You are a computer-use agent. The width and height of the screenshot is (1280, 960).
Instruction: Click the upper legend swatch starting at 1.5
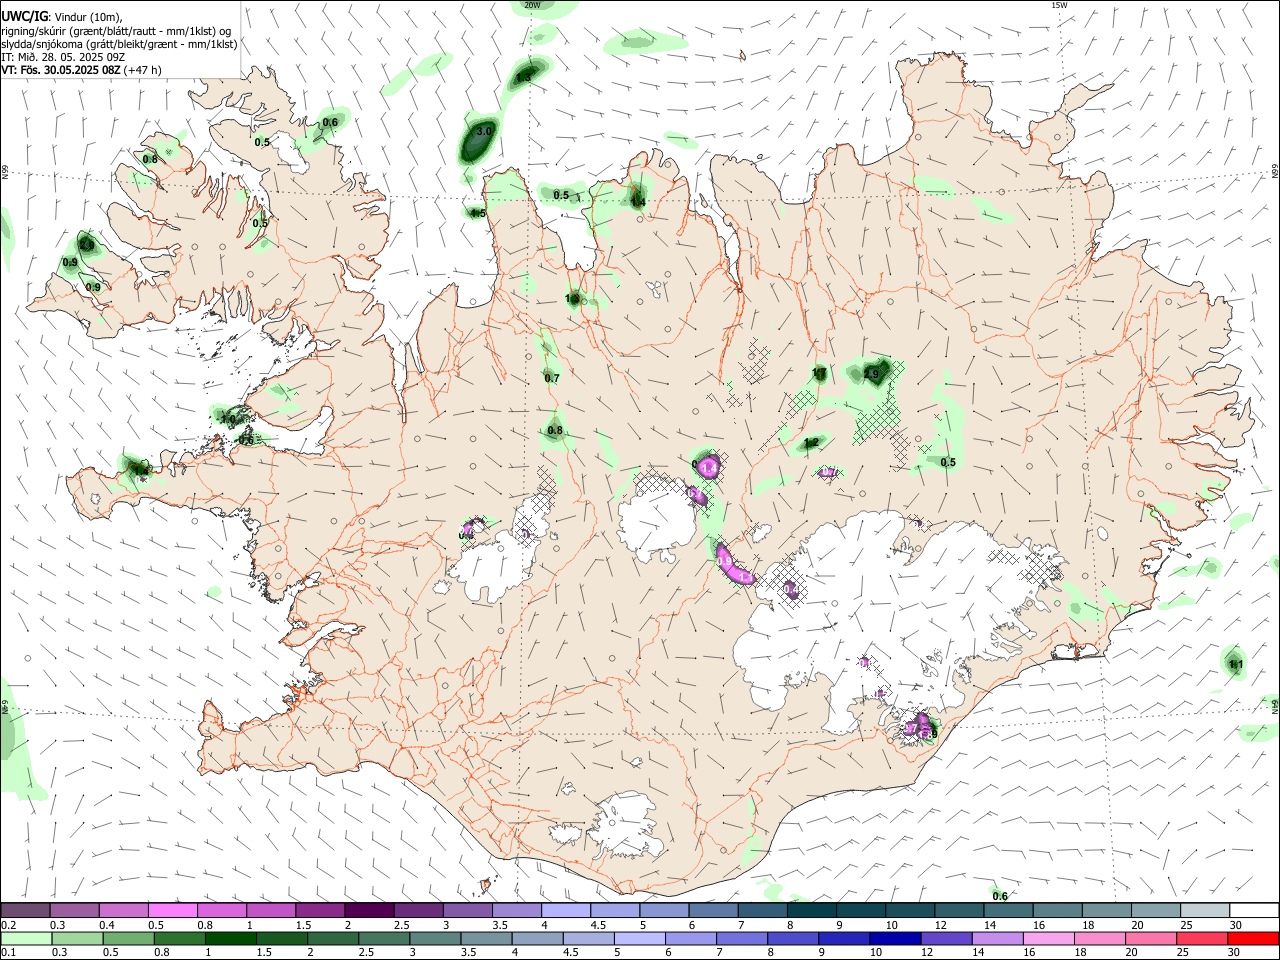pyautogui.click(x=319, y=910)
